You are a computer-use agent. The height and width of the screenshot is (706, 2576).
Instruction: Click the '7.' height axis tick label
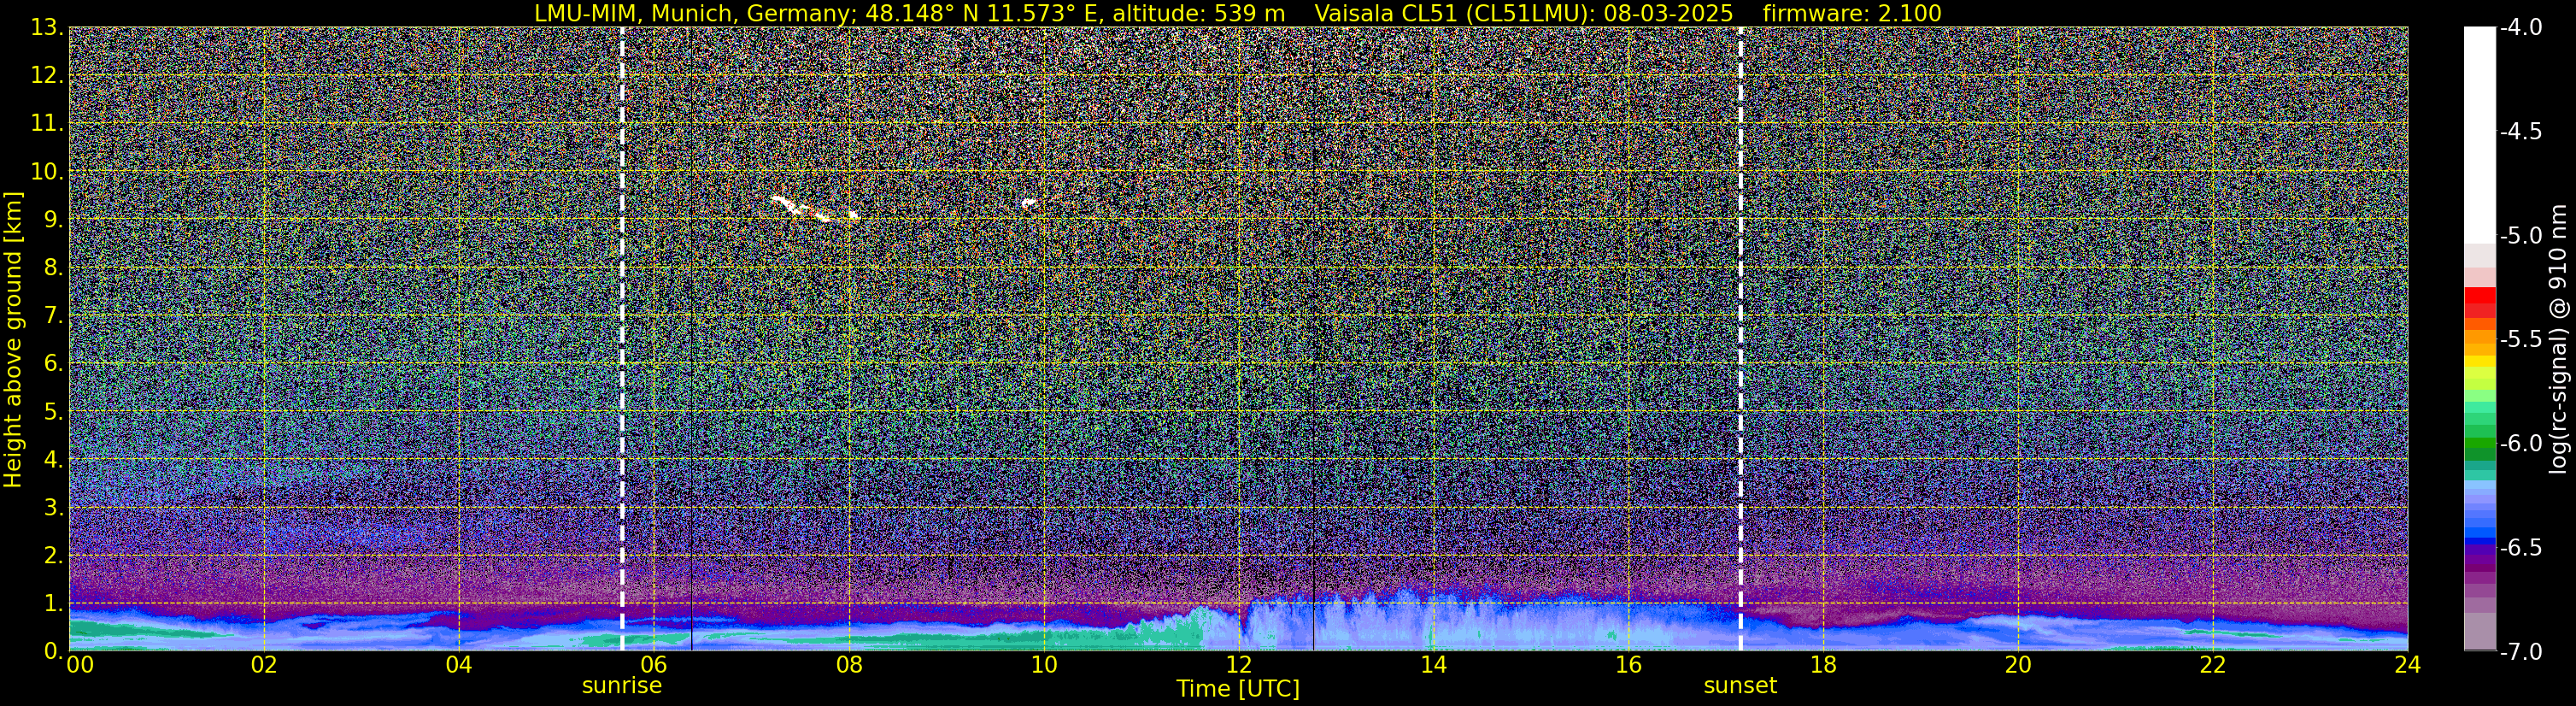click(54, 316)
